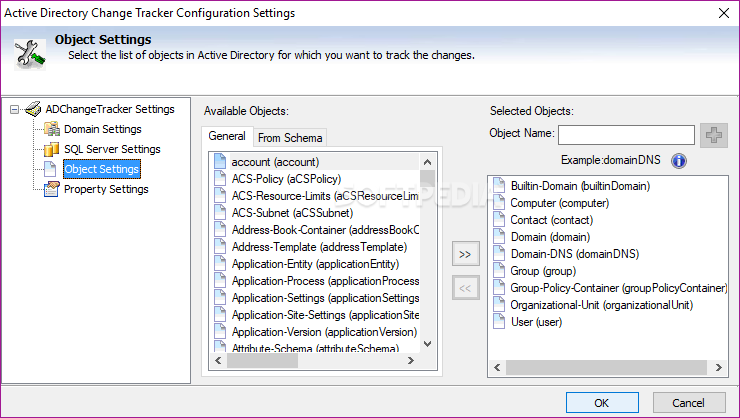Select User (user) in Selected Objects
The width and height of the screenshot is (740, 418).
(x=536, y=322)
